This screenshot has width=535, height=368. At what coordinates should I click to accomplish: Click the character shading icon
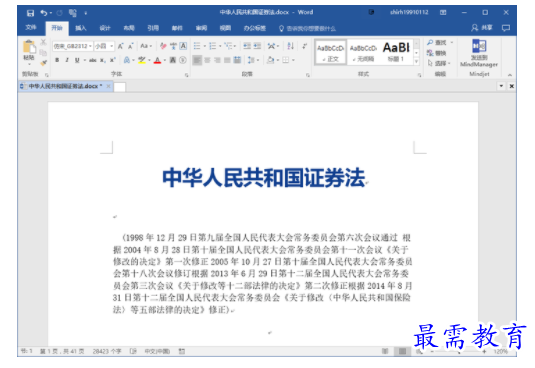pos(173,60)
